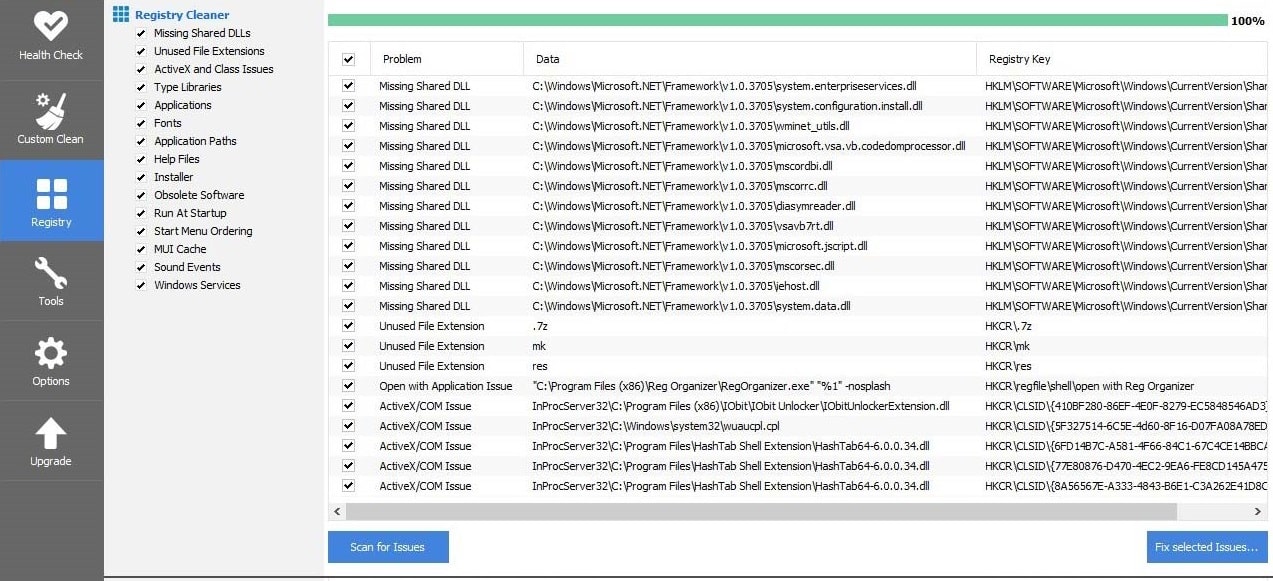Click the Upgrade arrow icon
This screenshot has height=581, width=1273.
click(x=51, y=435)
